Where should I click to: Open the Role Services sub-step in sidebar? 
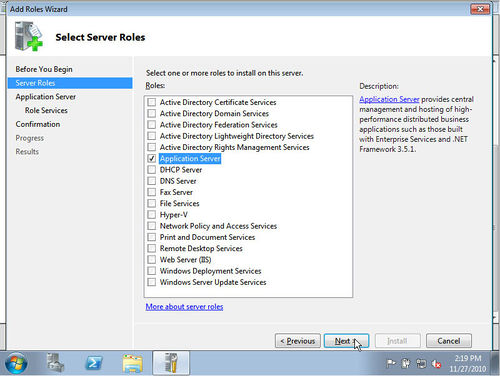tap(46, 110)
